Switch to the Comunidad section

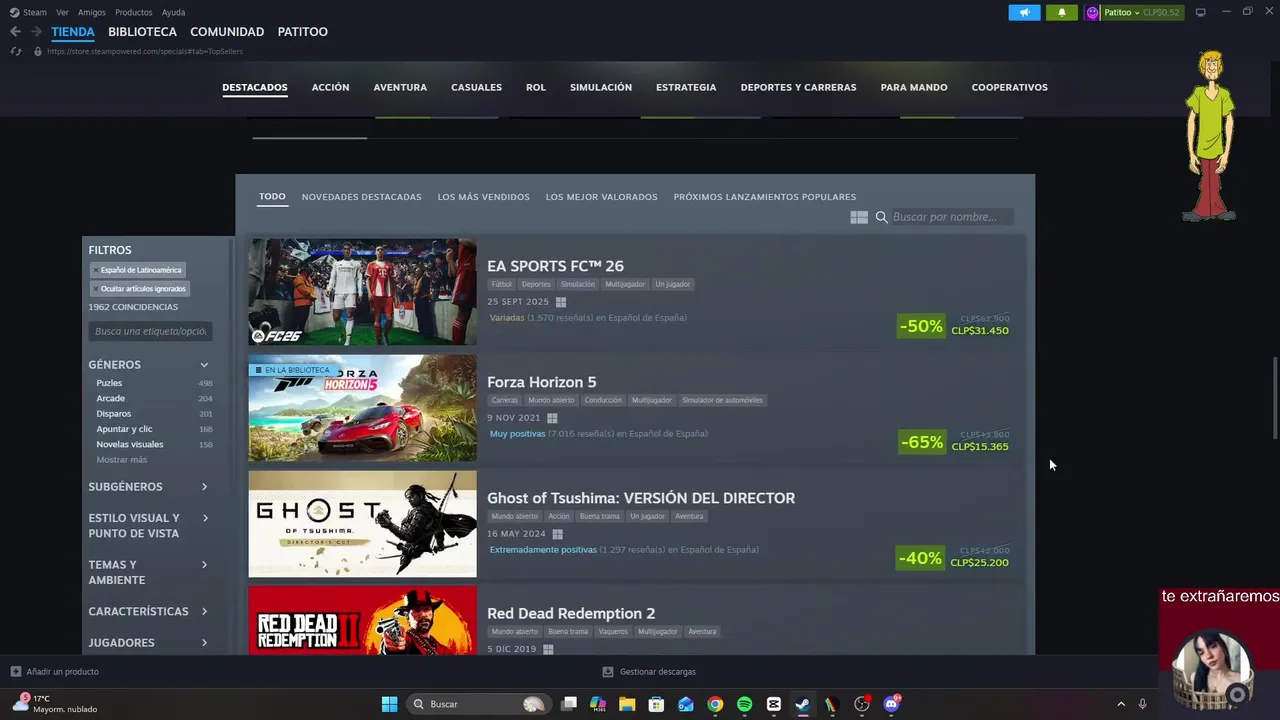pos(227,32)
